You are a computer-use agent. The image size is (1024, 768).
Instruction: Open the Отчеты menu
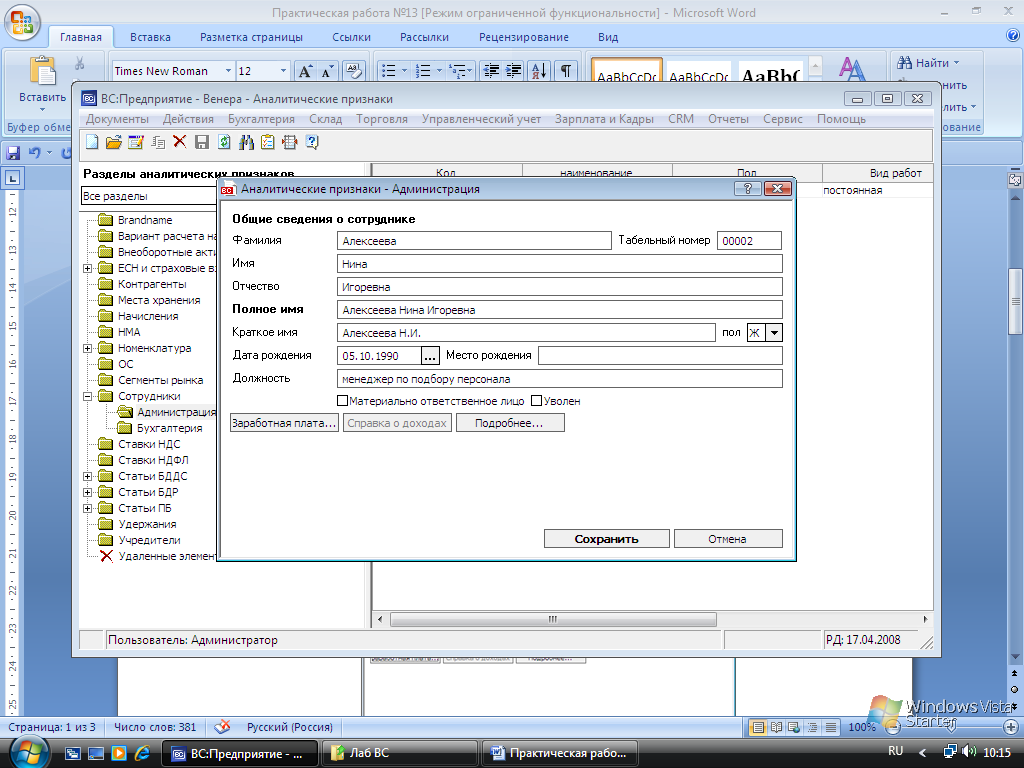728,119
